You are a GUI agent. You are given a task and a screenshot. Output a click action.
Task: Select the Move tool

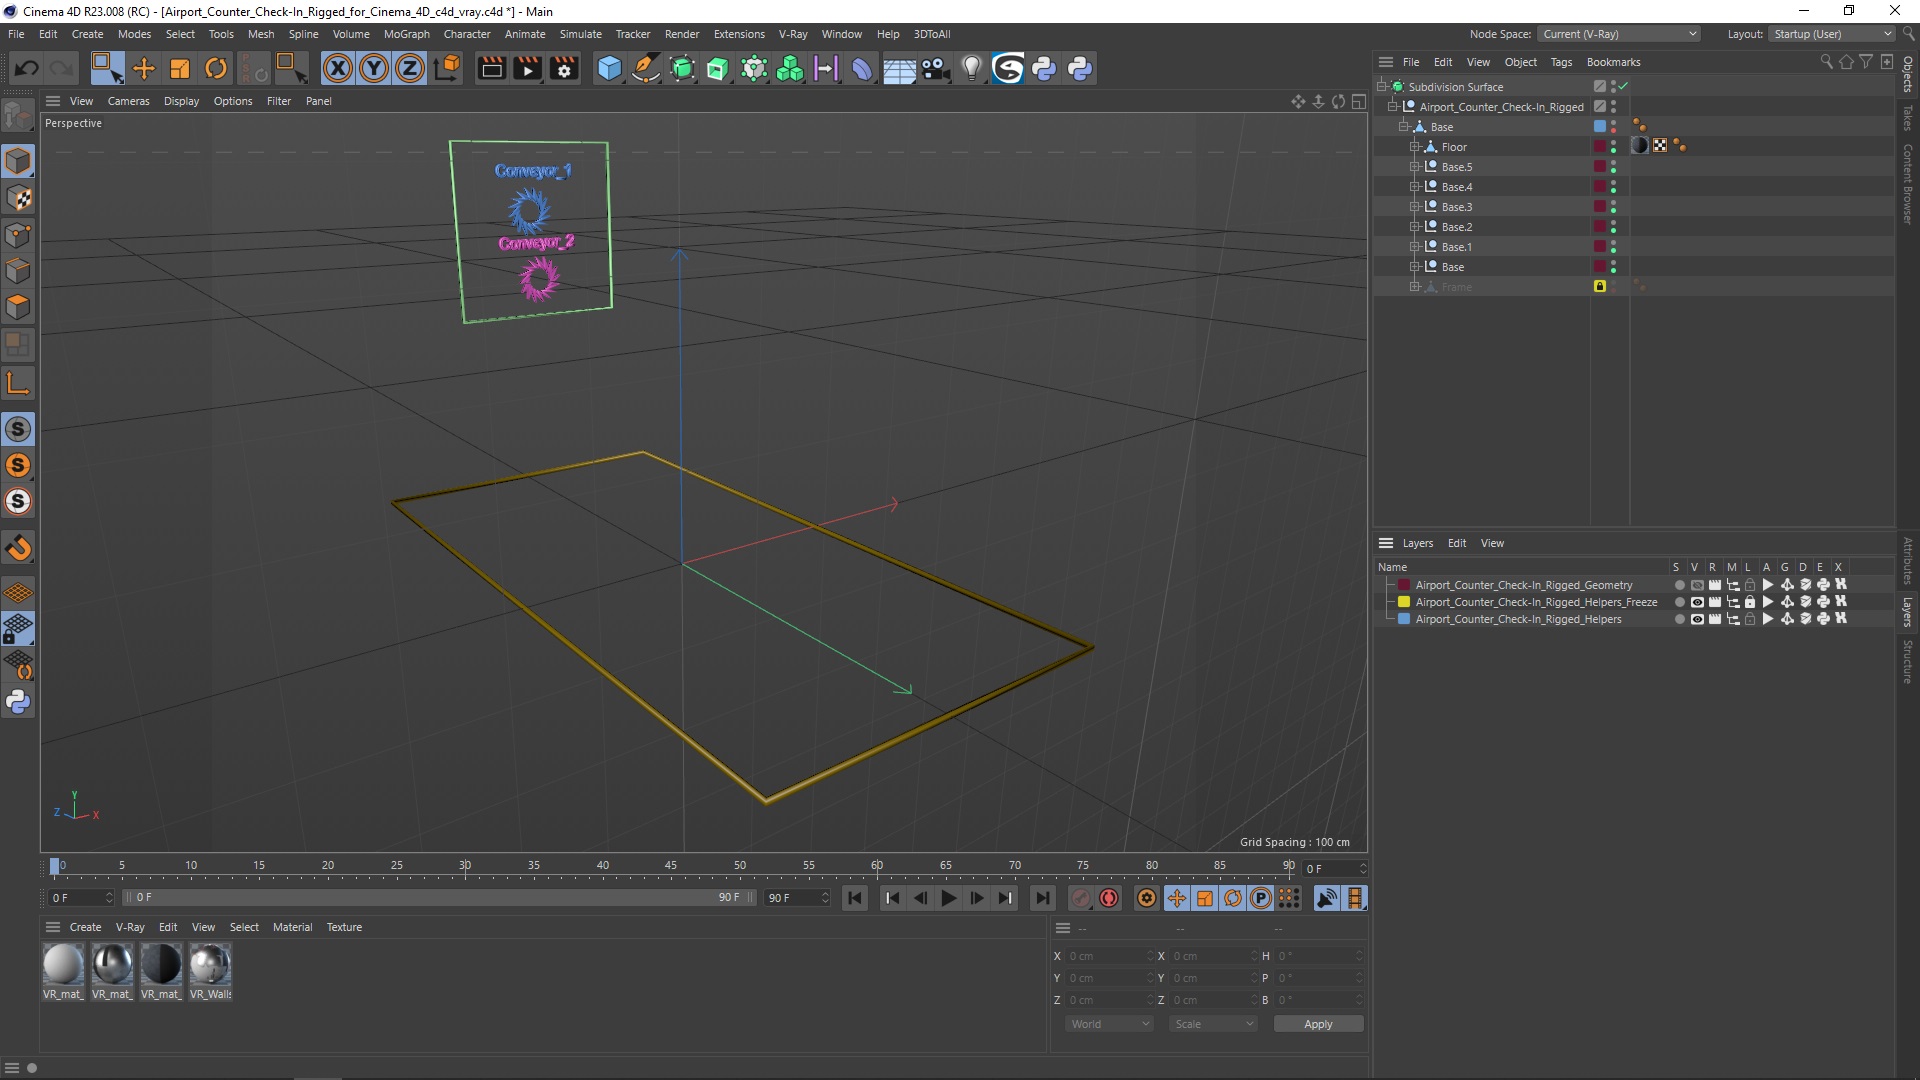tap(144, 68)
